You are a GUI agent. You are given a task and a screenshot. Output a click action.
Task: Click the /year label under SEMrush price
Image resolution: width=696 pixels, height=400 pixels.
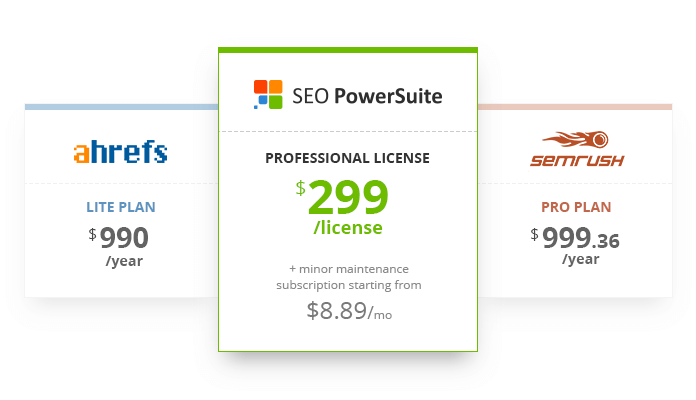click(x=581, y=259)
